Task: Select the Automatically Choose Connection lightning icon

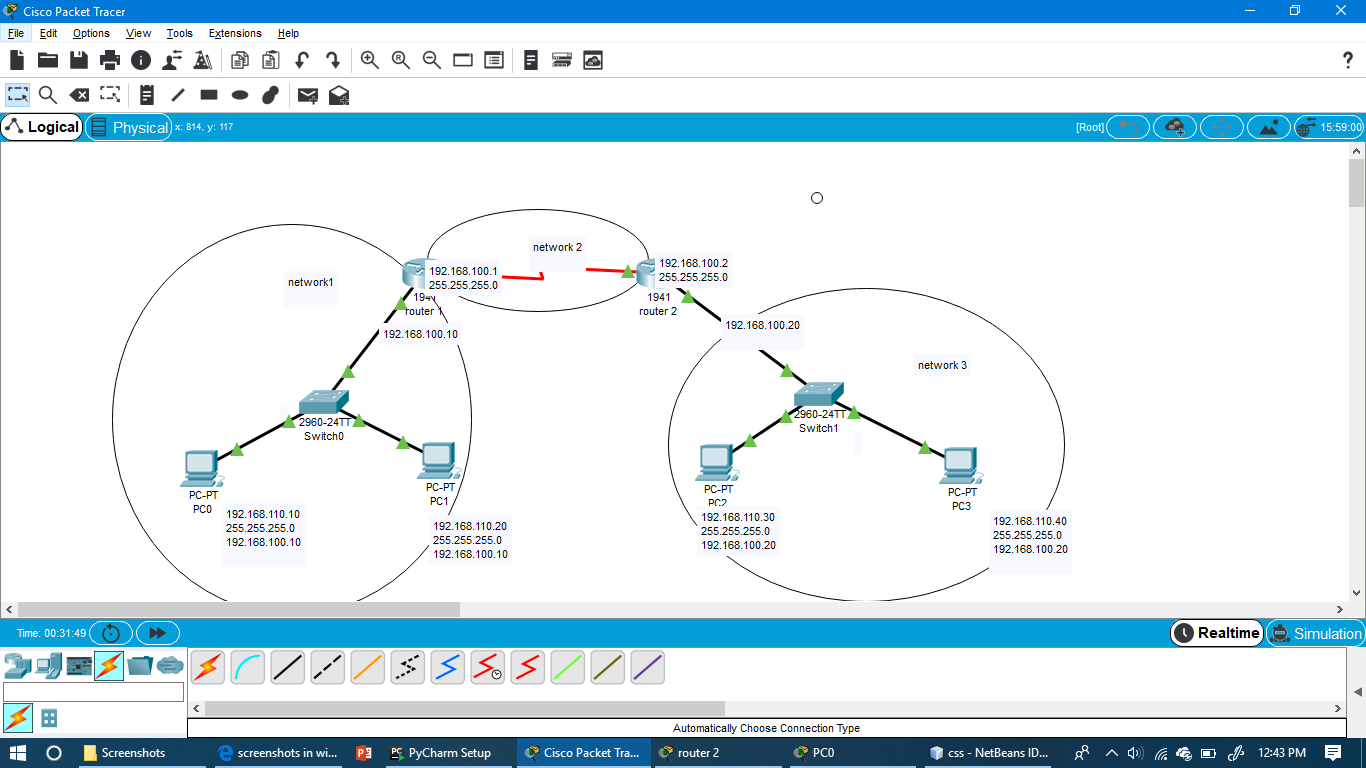Action: click(x=207, y=667)
